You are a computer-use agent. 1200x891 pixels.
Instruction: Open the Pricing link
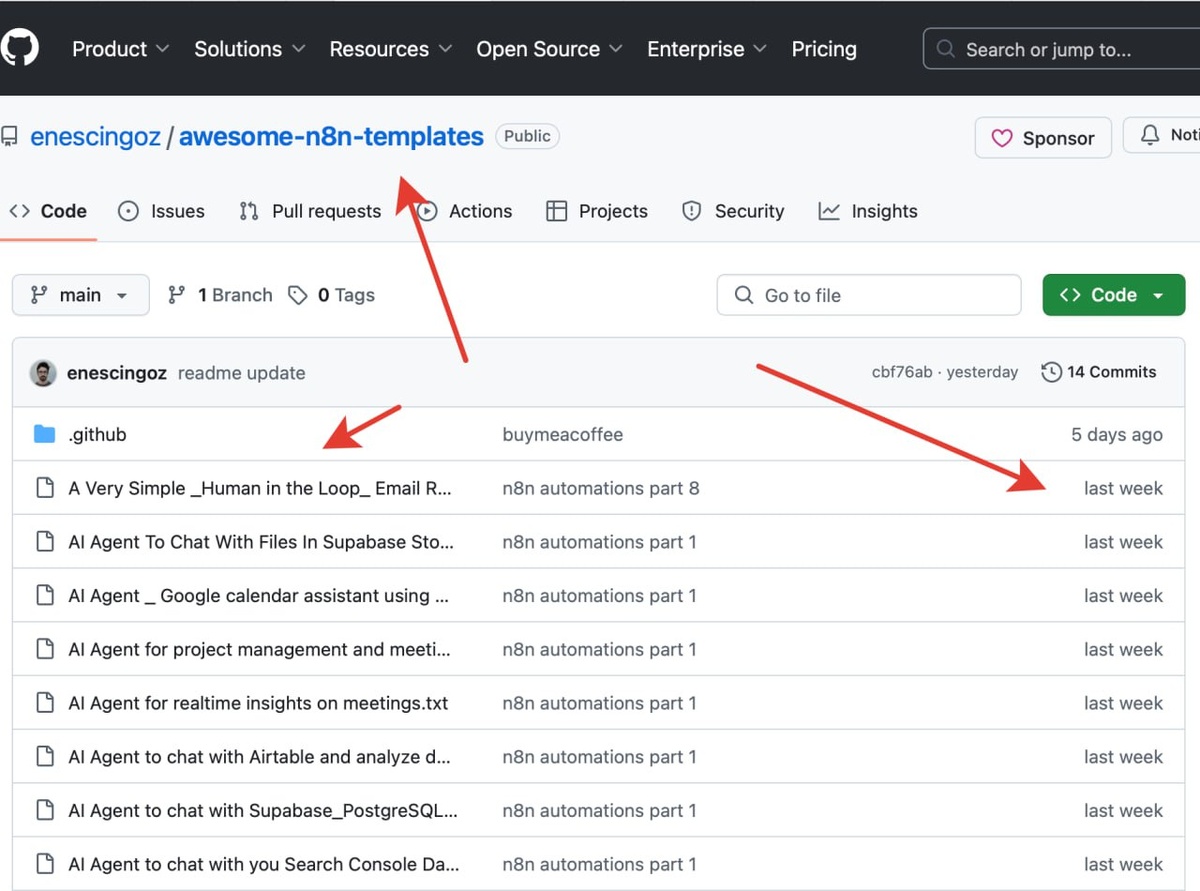pyautogui.click(x=824, y=49)
